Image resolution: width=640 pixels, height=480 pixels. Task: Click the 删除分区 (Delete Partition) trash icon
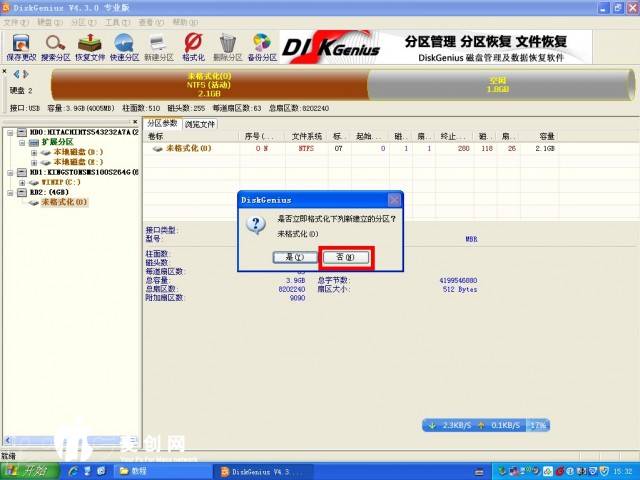coord(228,46)
